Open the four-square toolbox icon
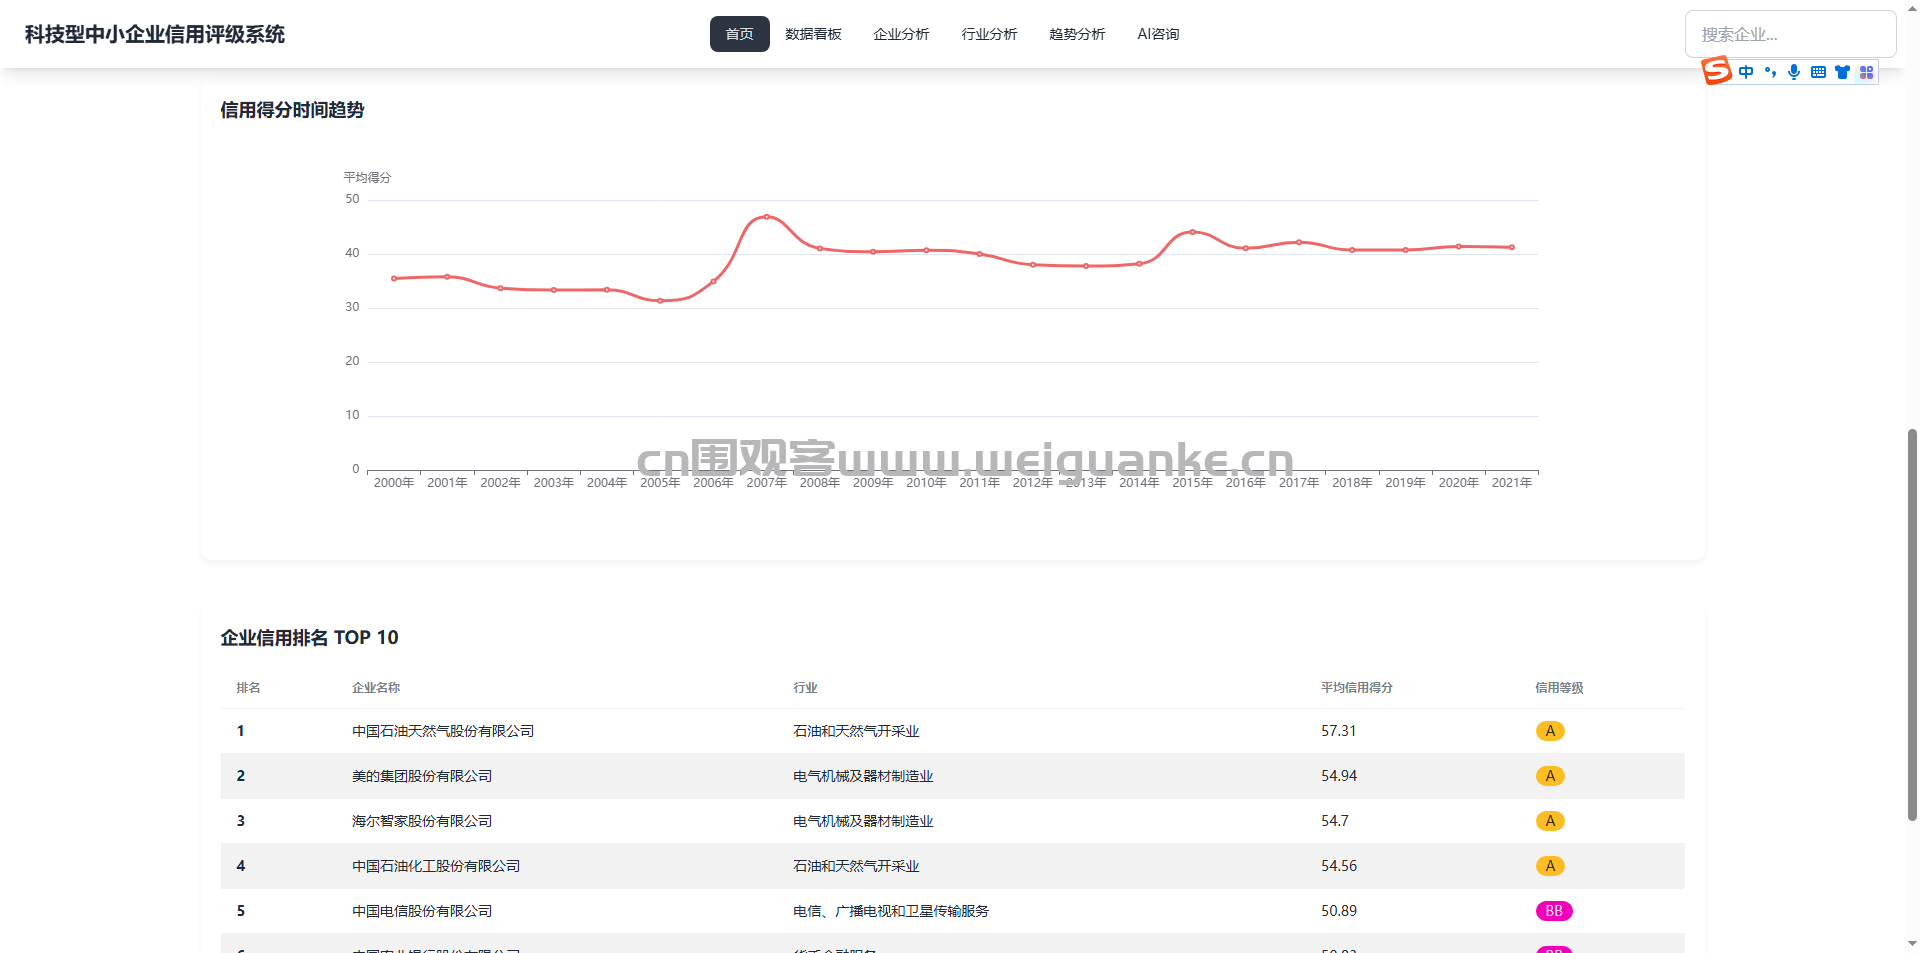The image size is (1920, 953). [x=1866, y=72]
